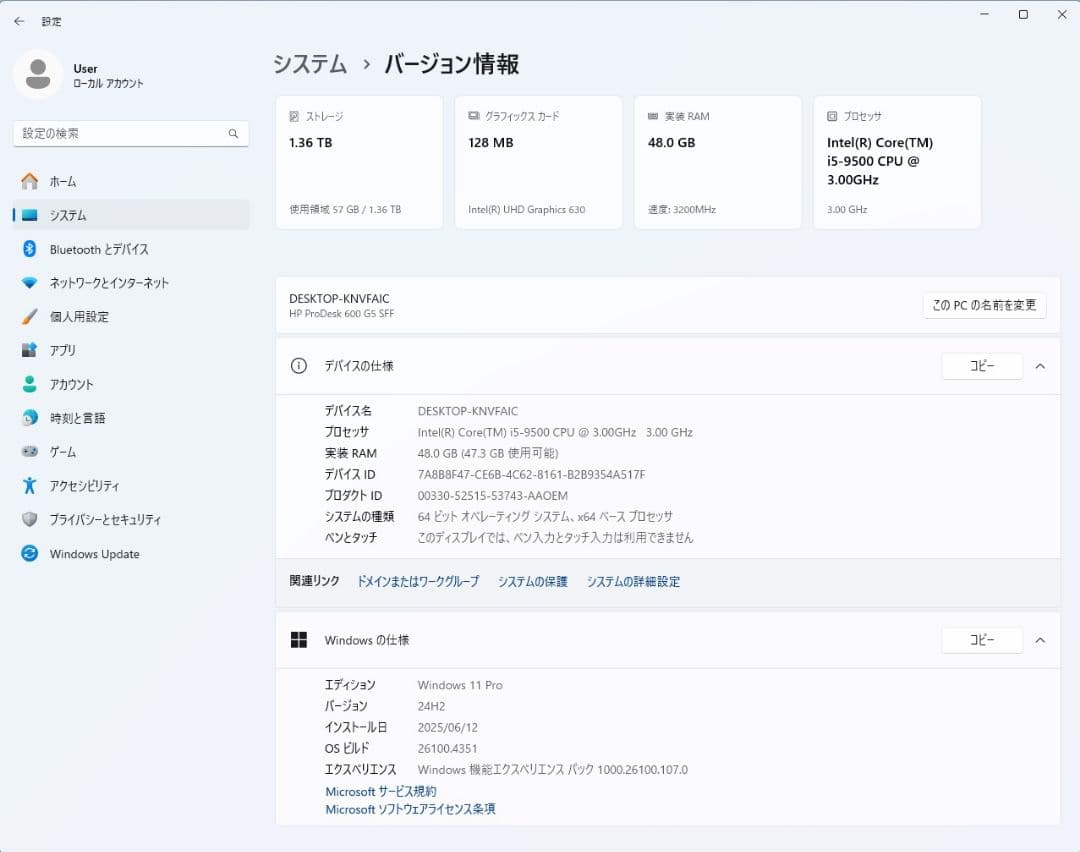Click the back arrow at the top left
Viewport: 1080px width, 852px height.
point(18,20)
